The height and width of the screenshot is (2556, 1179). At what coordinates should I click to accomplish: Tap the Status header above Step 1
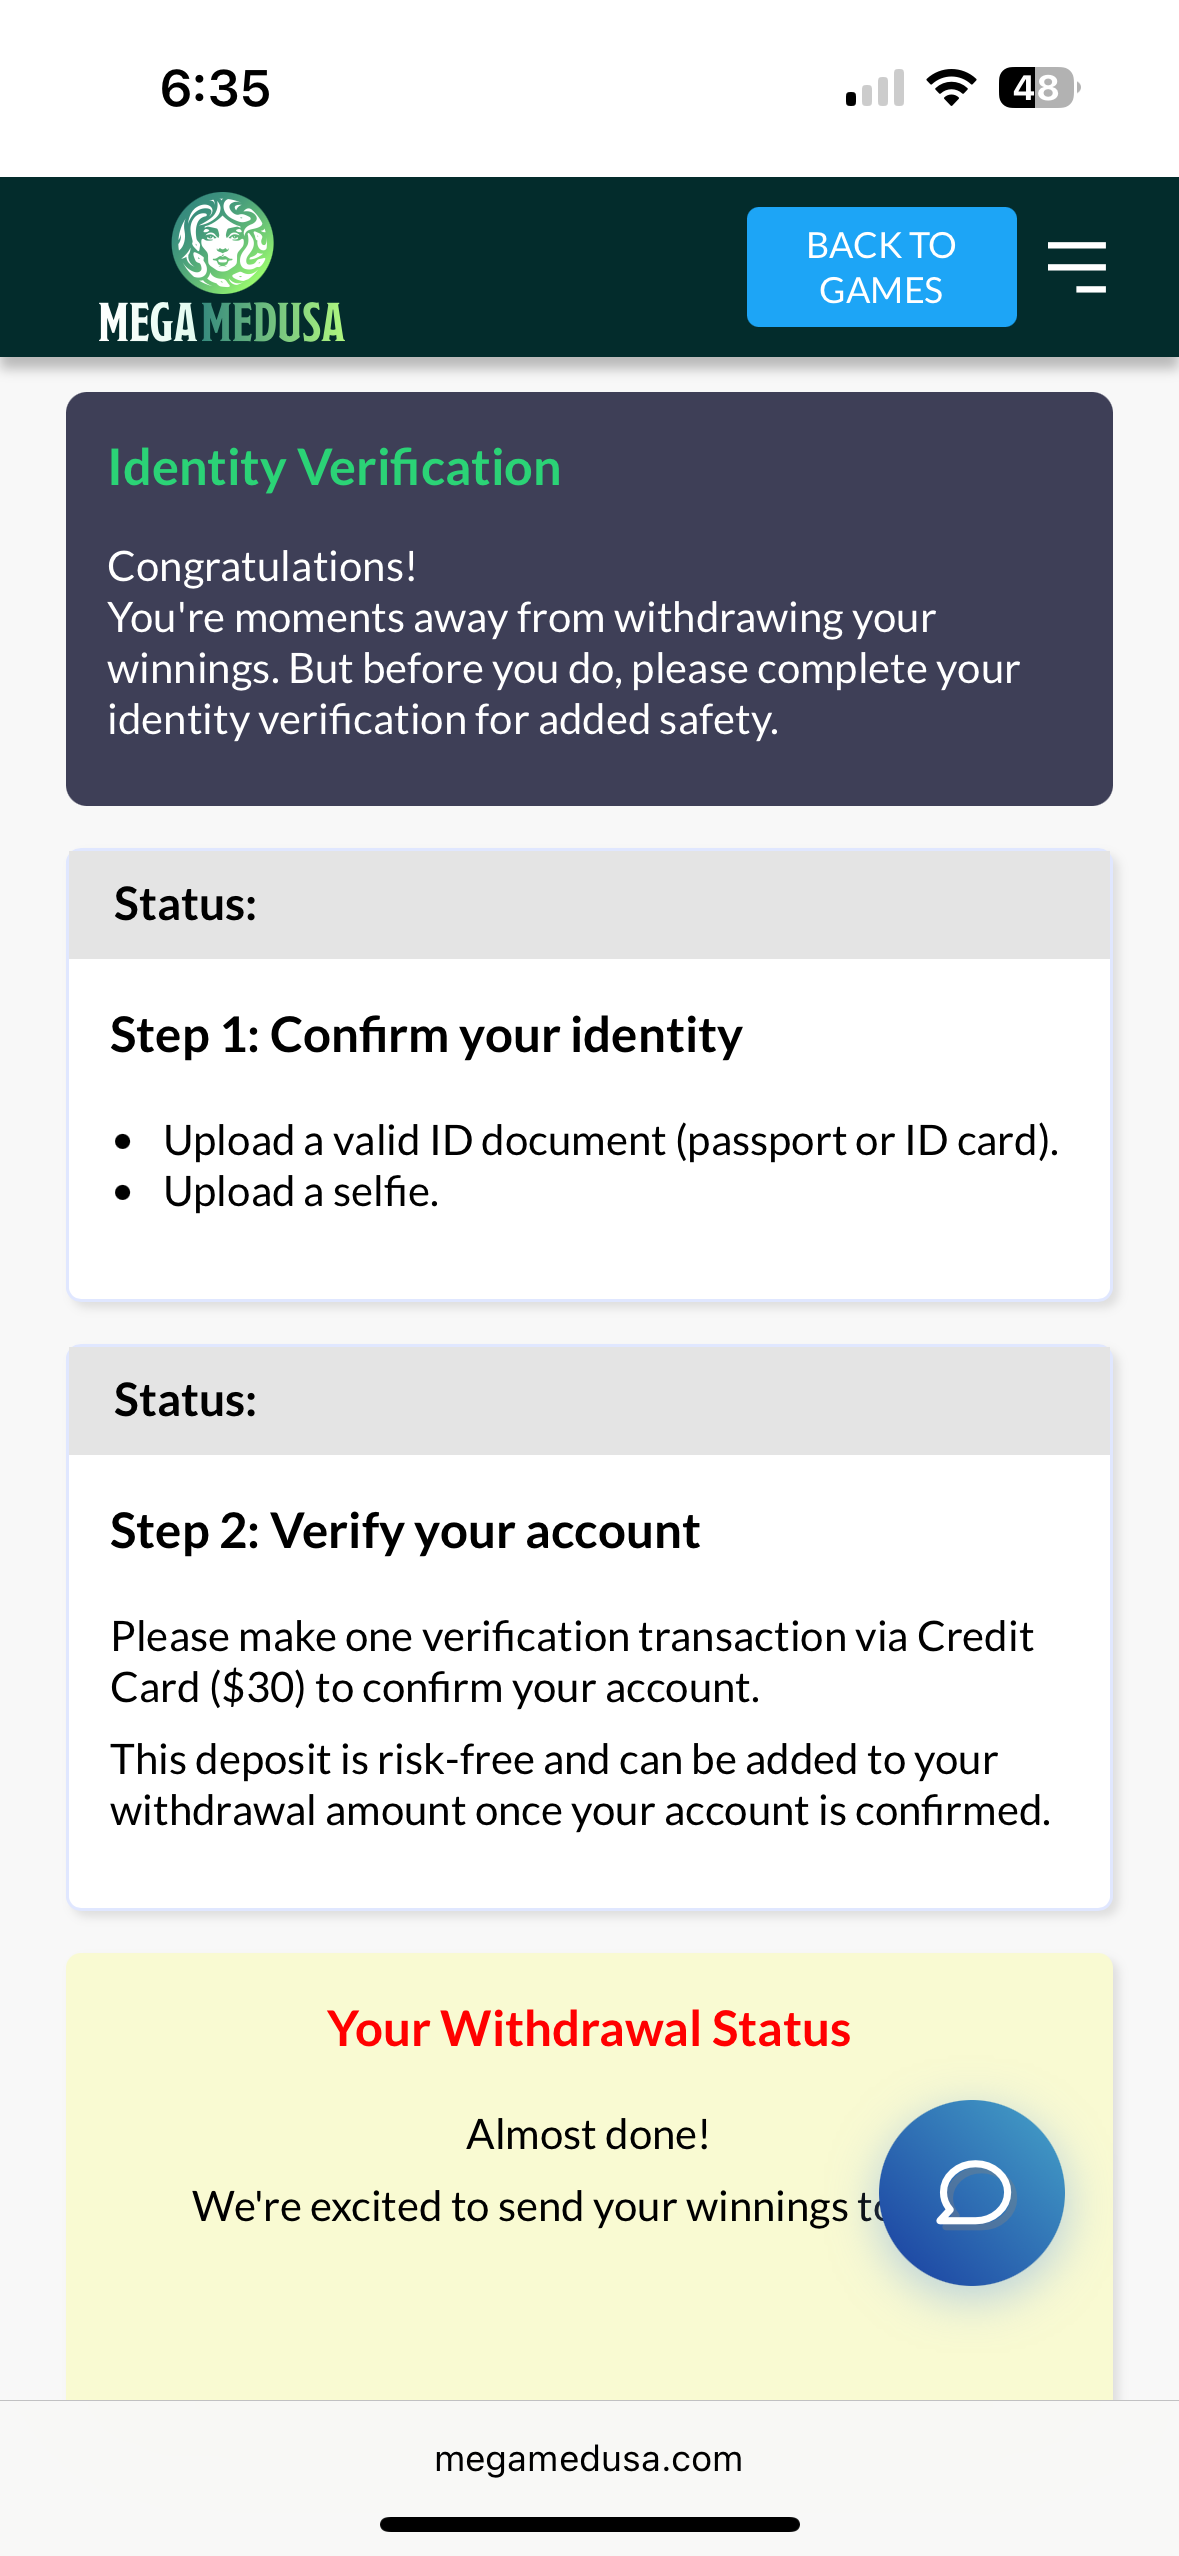pyautogui.click(x=186, y=904)
